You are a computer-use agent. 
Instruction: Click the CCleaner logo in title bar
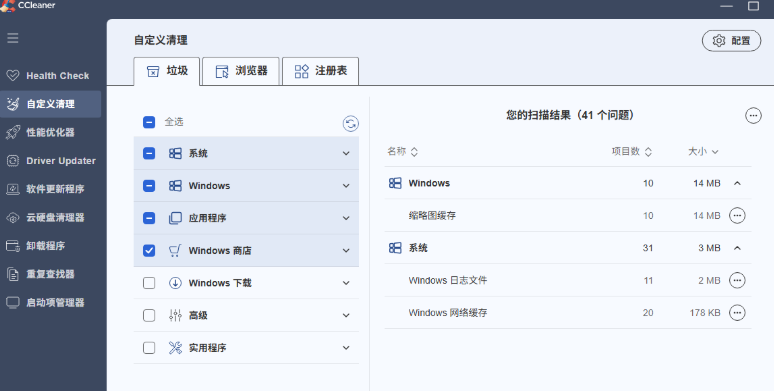click(x=8, y=5)
